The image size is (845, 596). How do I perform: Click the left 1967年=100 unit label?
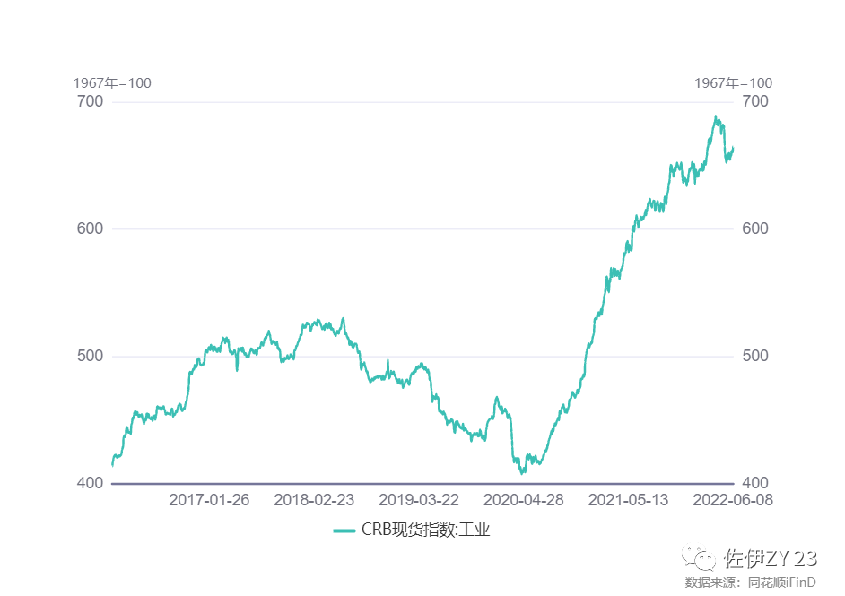click(112, 83)
